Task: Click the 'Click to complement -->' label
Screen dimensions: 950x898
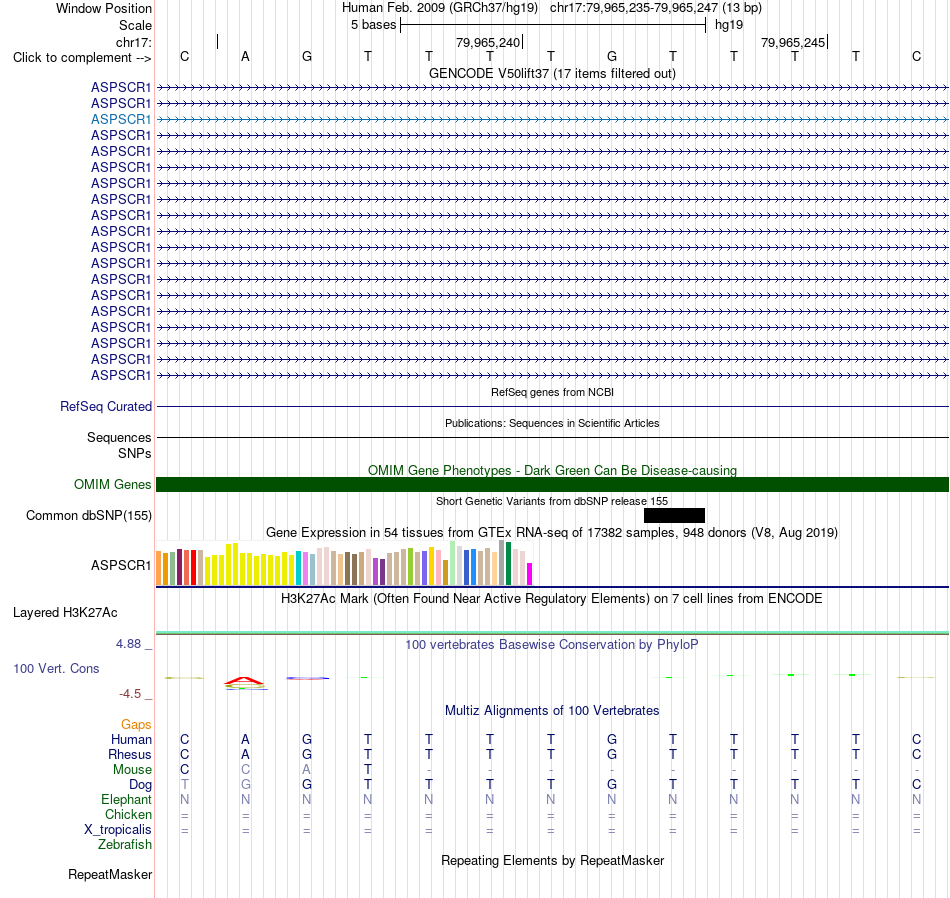Action: (x=82, y=58)
